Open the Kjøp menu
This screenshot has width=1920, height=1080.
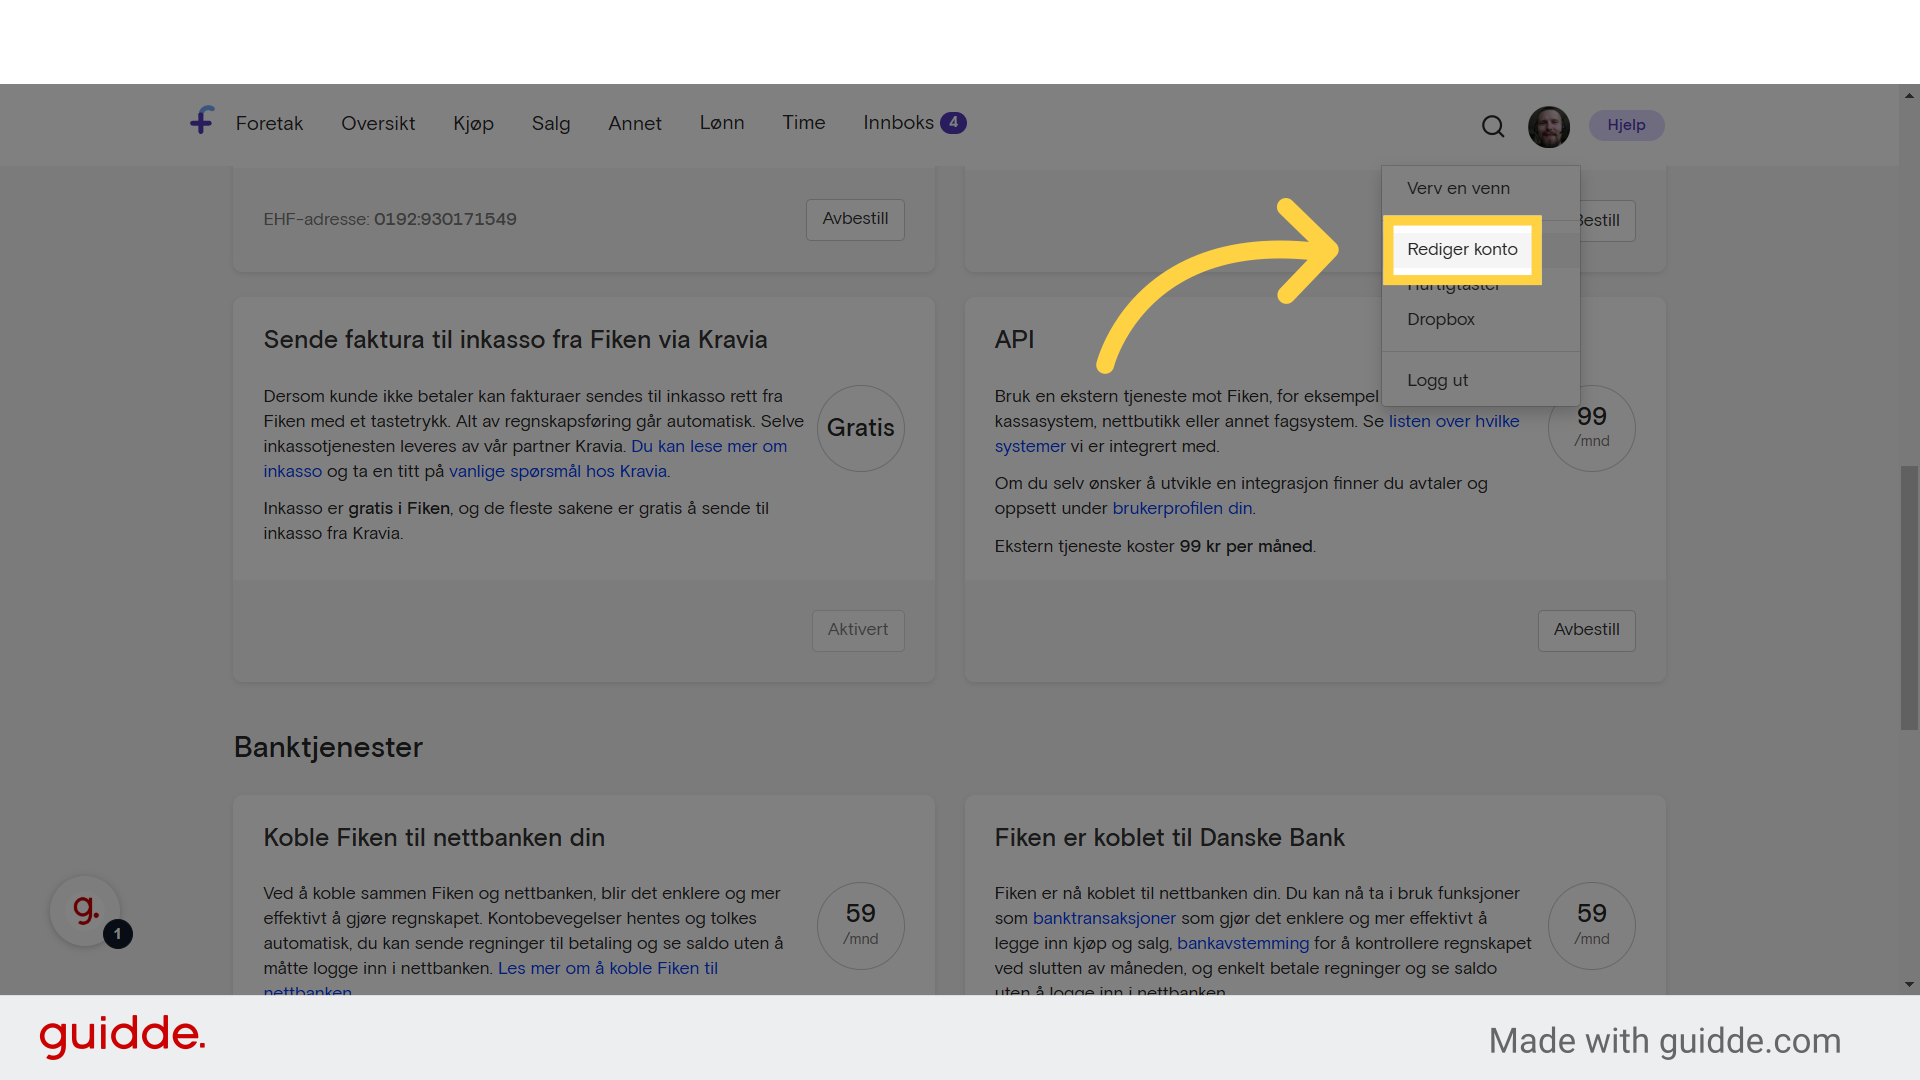click(x=473, y=123)
